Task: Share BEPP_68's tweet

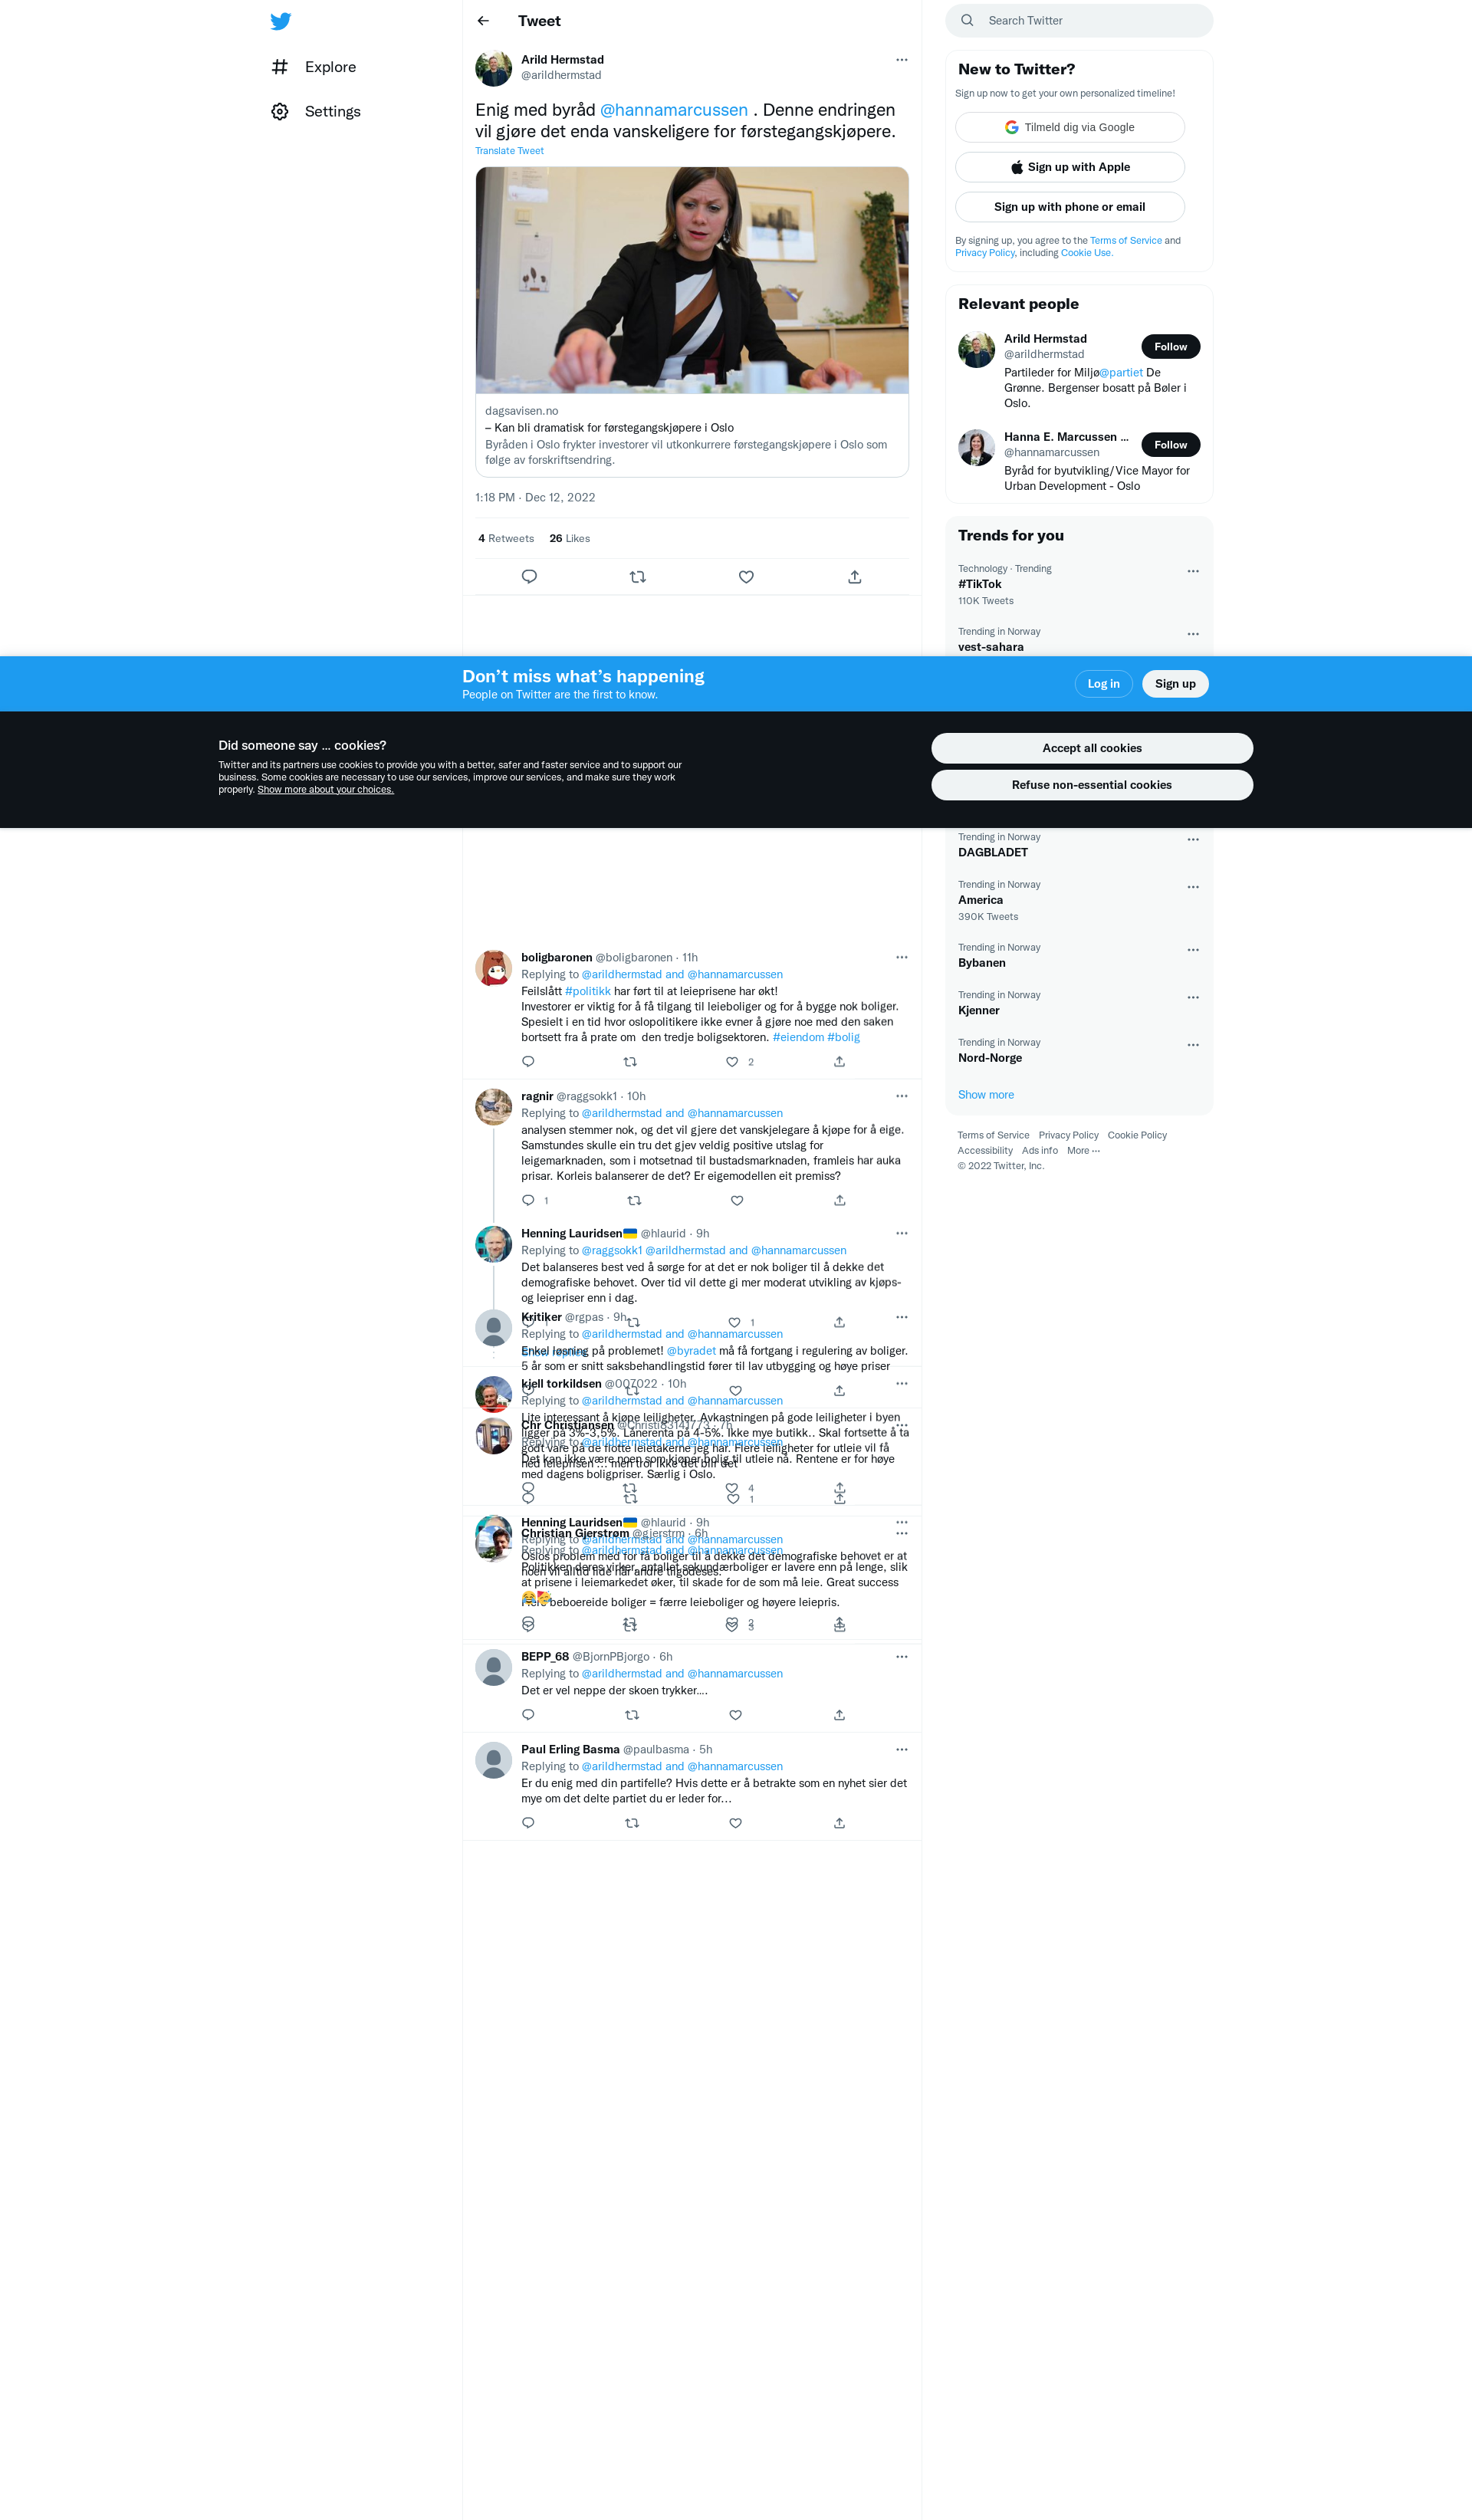Action: 840,1715
